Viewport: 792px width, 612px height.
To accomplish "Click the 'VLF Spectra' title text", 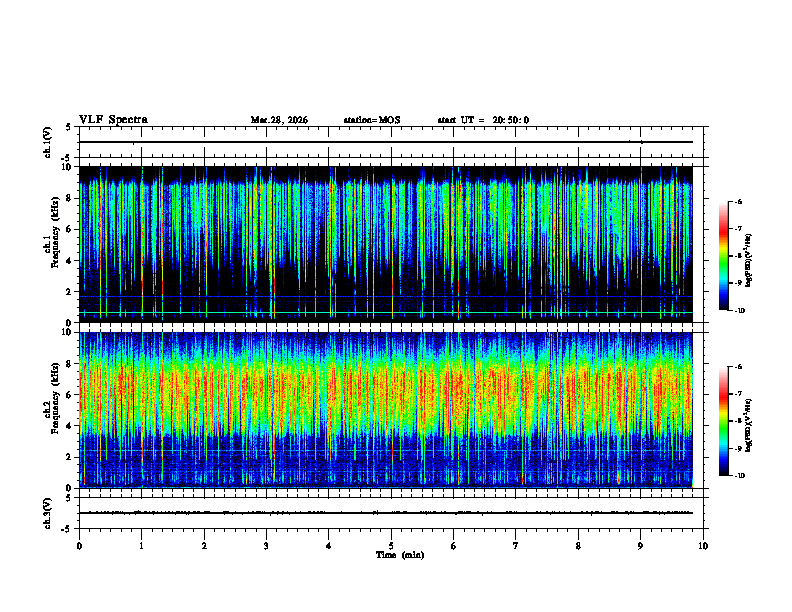I will (113, 120).
